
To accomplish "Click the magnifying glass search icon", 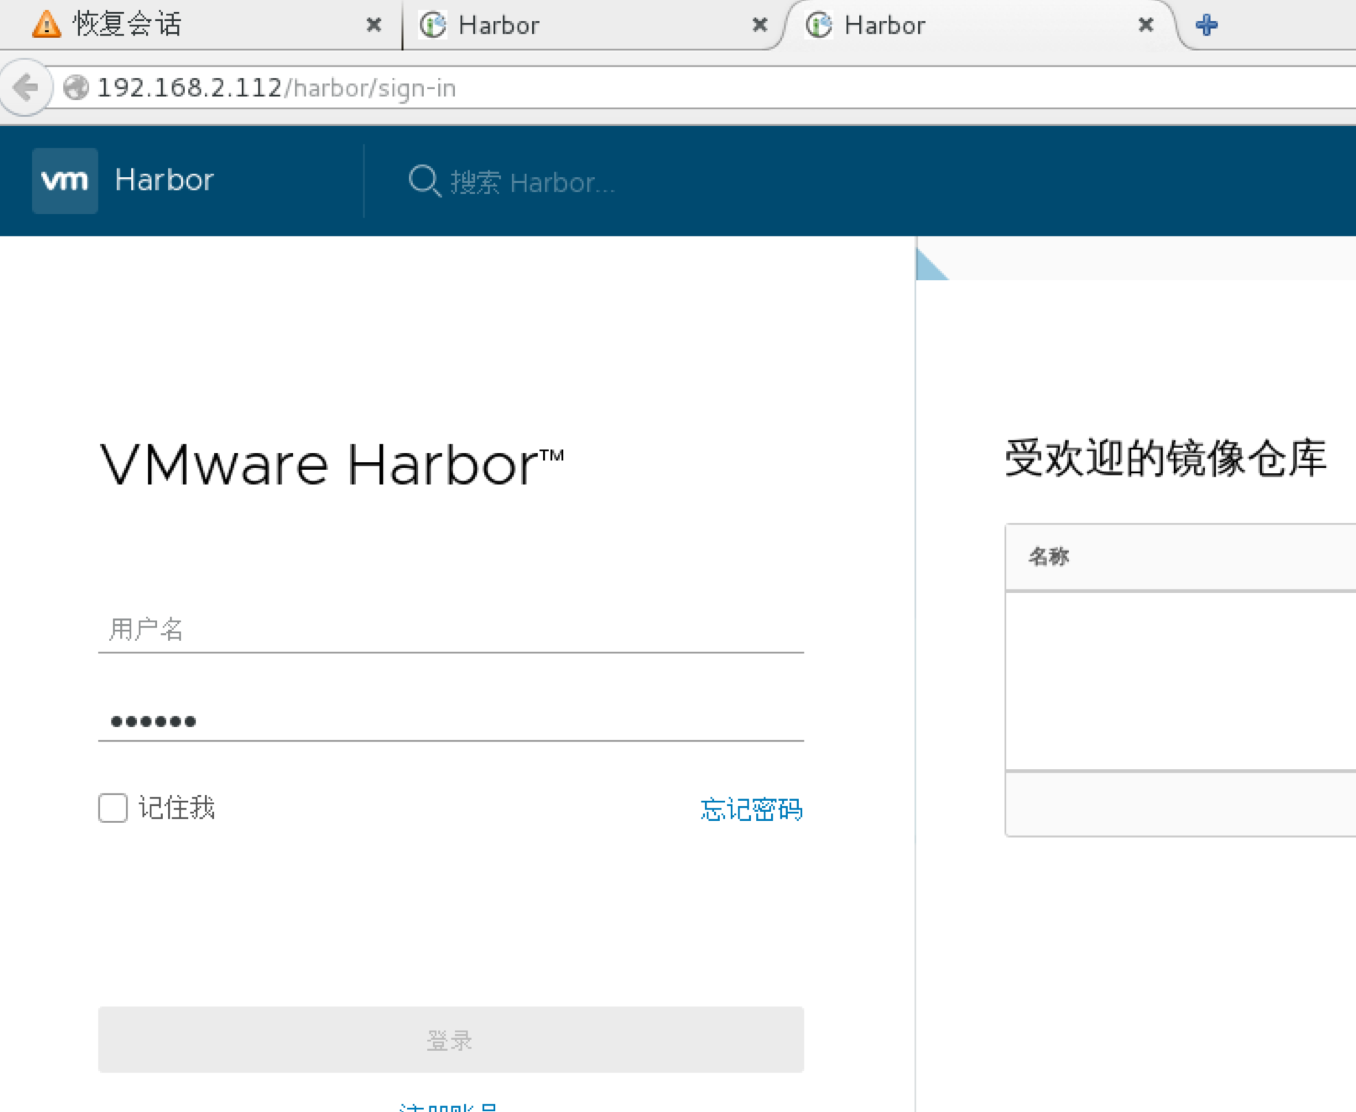I will 424,181.
